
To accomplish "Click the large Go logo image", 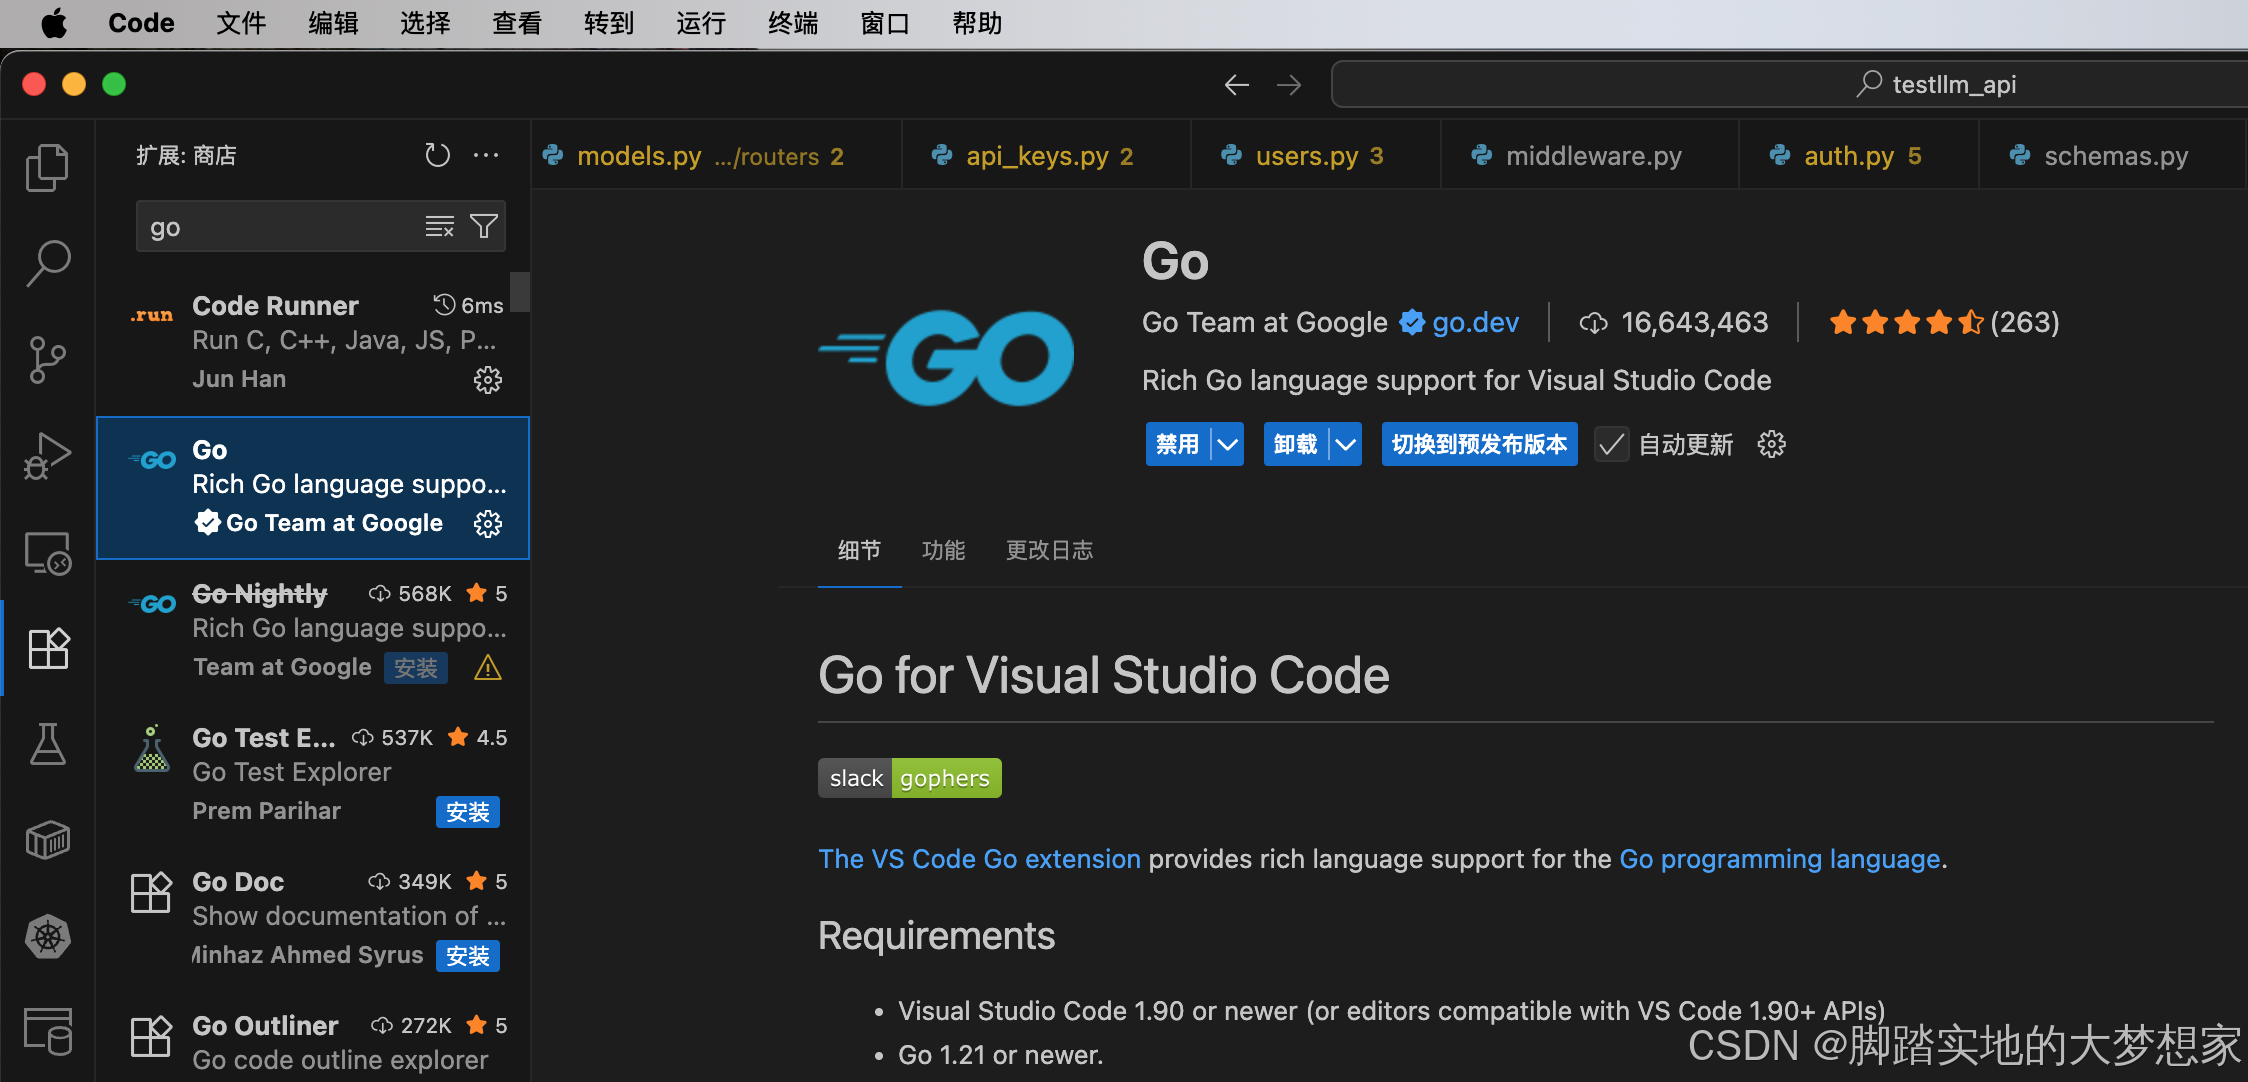I will point(946,358).
